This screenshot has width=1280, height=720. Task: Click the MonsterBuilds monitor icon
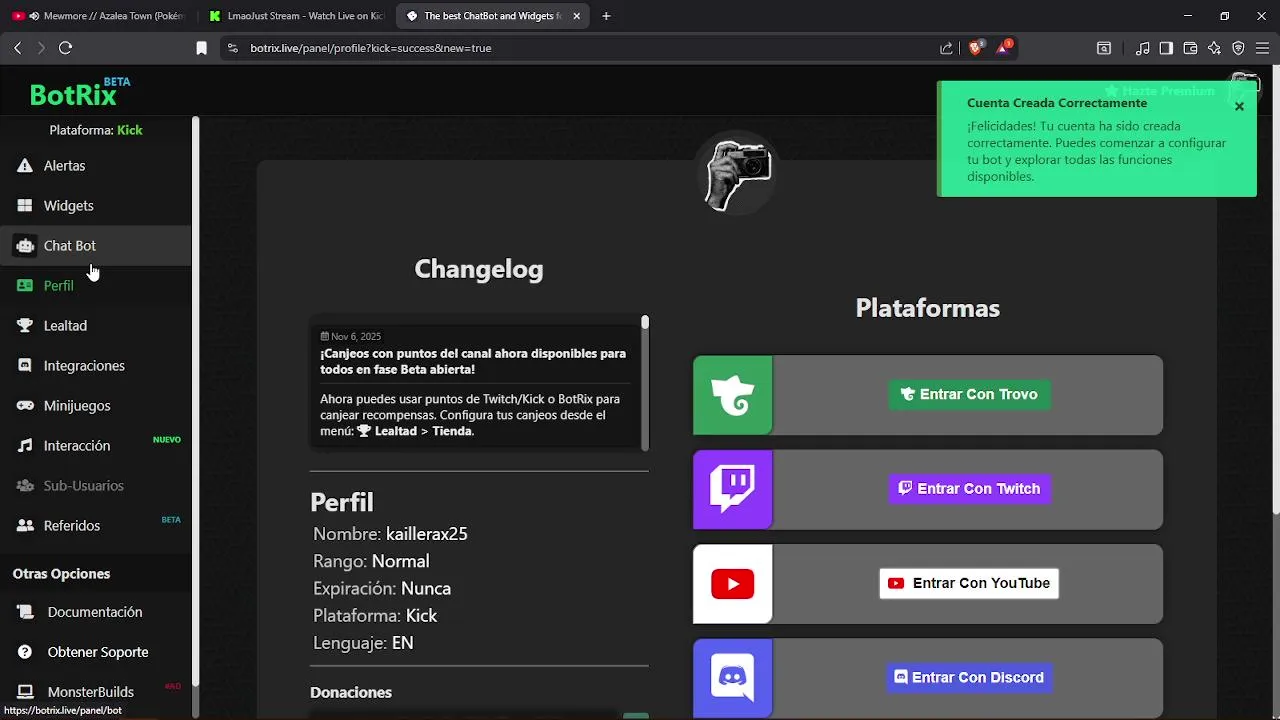pyautogui.click(x=25, y=692)
